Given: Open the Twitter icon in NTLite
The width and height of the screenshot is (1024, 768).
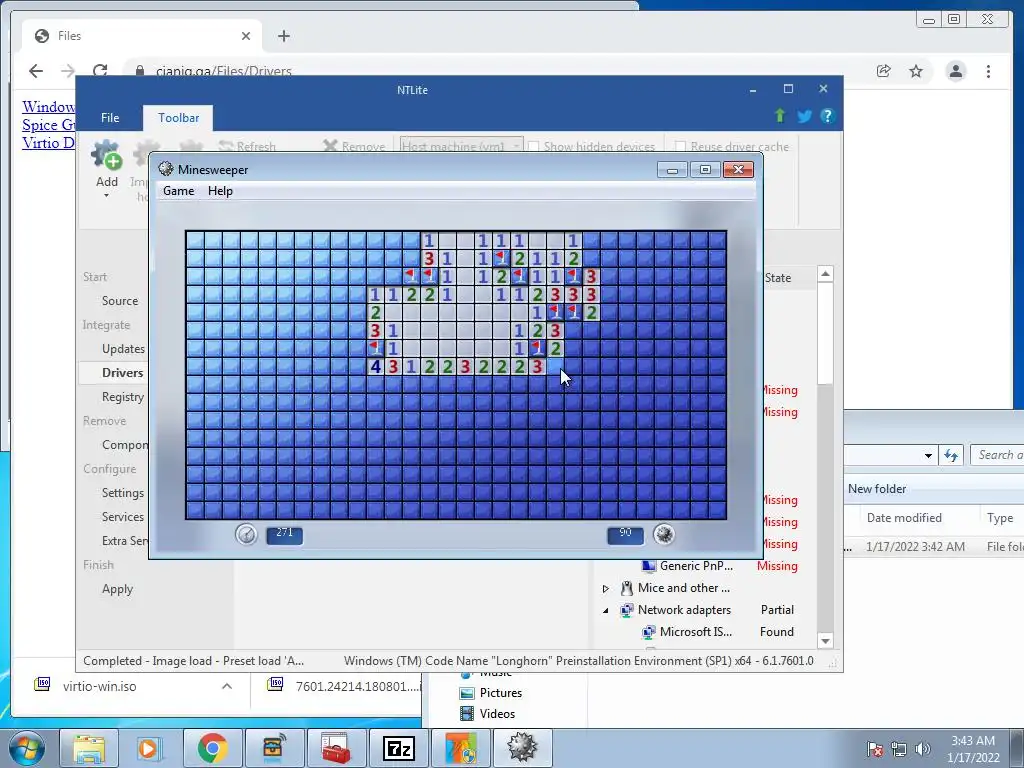Looking at the screenshot, I should tap(805, 116).
